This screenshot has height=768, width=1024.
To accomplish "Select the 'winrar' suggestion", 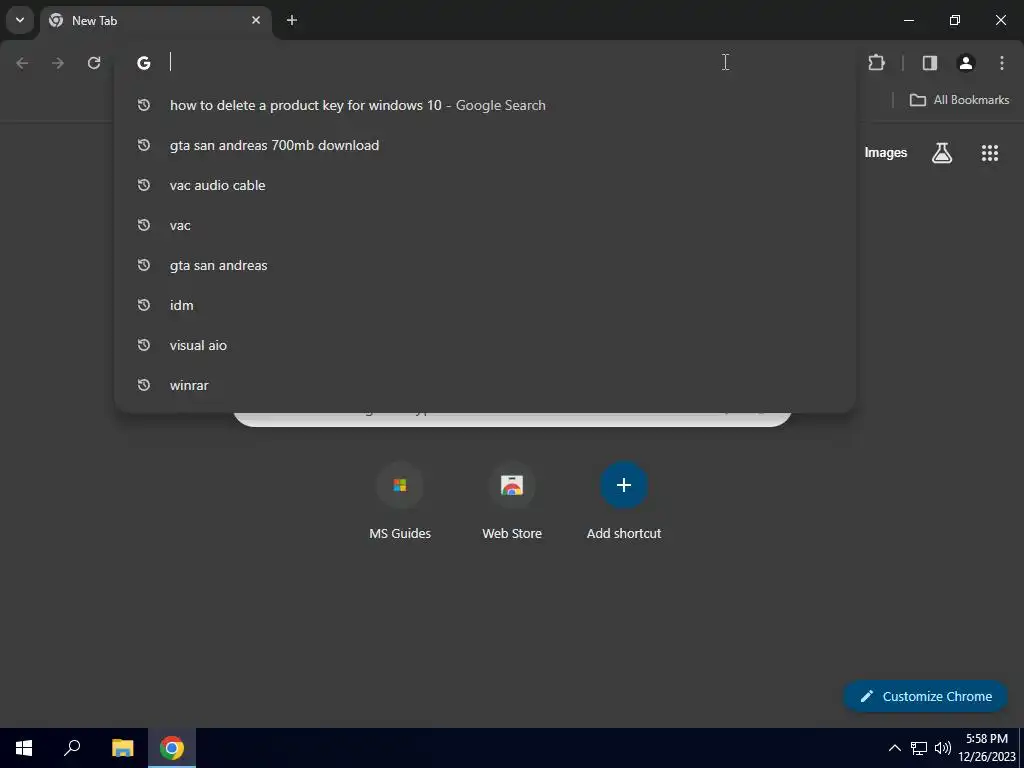I will pos(485,385).
